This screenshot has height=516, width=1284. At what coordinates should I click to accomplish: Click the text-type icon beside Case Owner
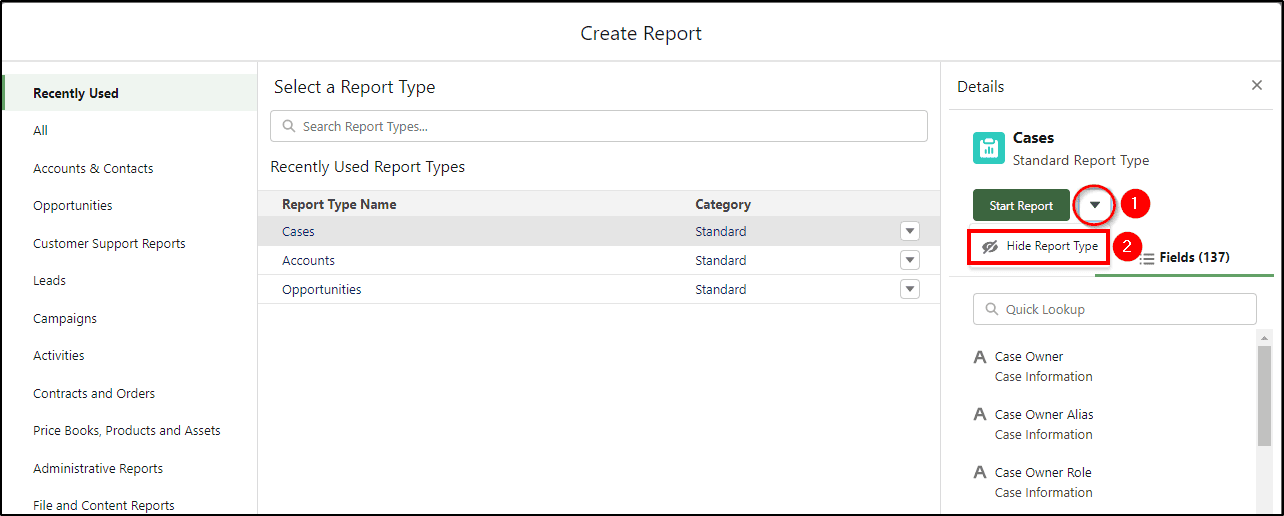click(980, 357)
